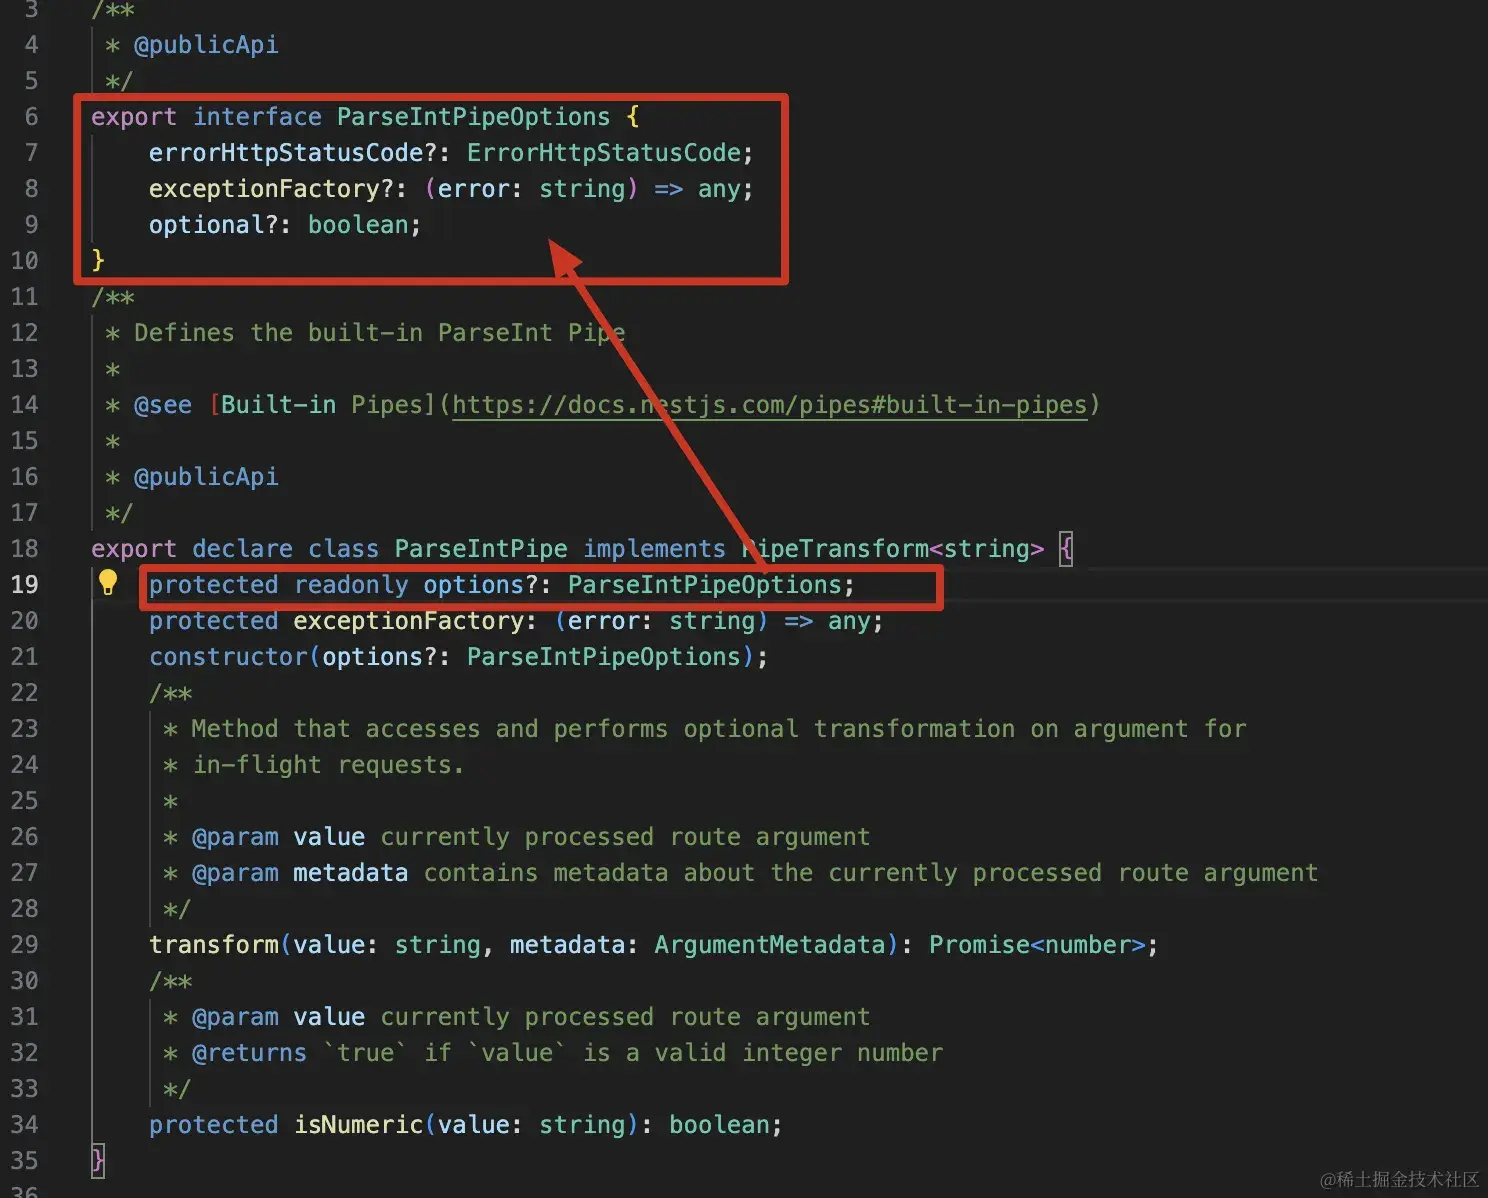Click 'readonly' keyword on line 19
Image resolution: width=1488 pixels, height=1198 pixels.
point(351,585)
